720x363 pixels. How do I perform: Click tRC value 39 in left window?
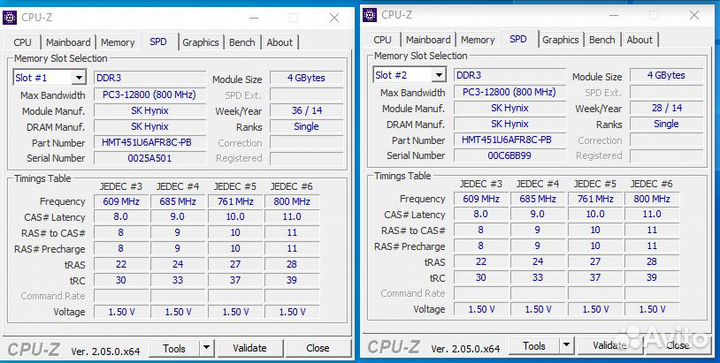click(x=292, y=280)
